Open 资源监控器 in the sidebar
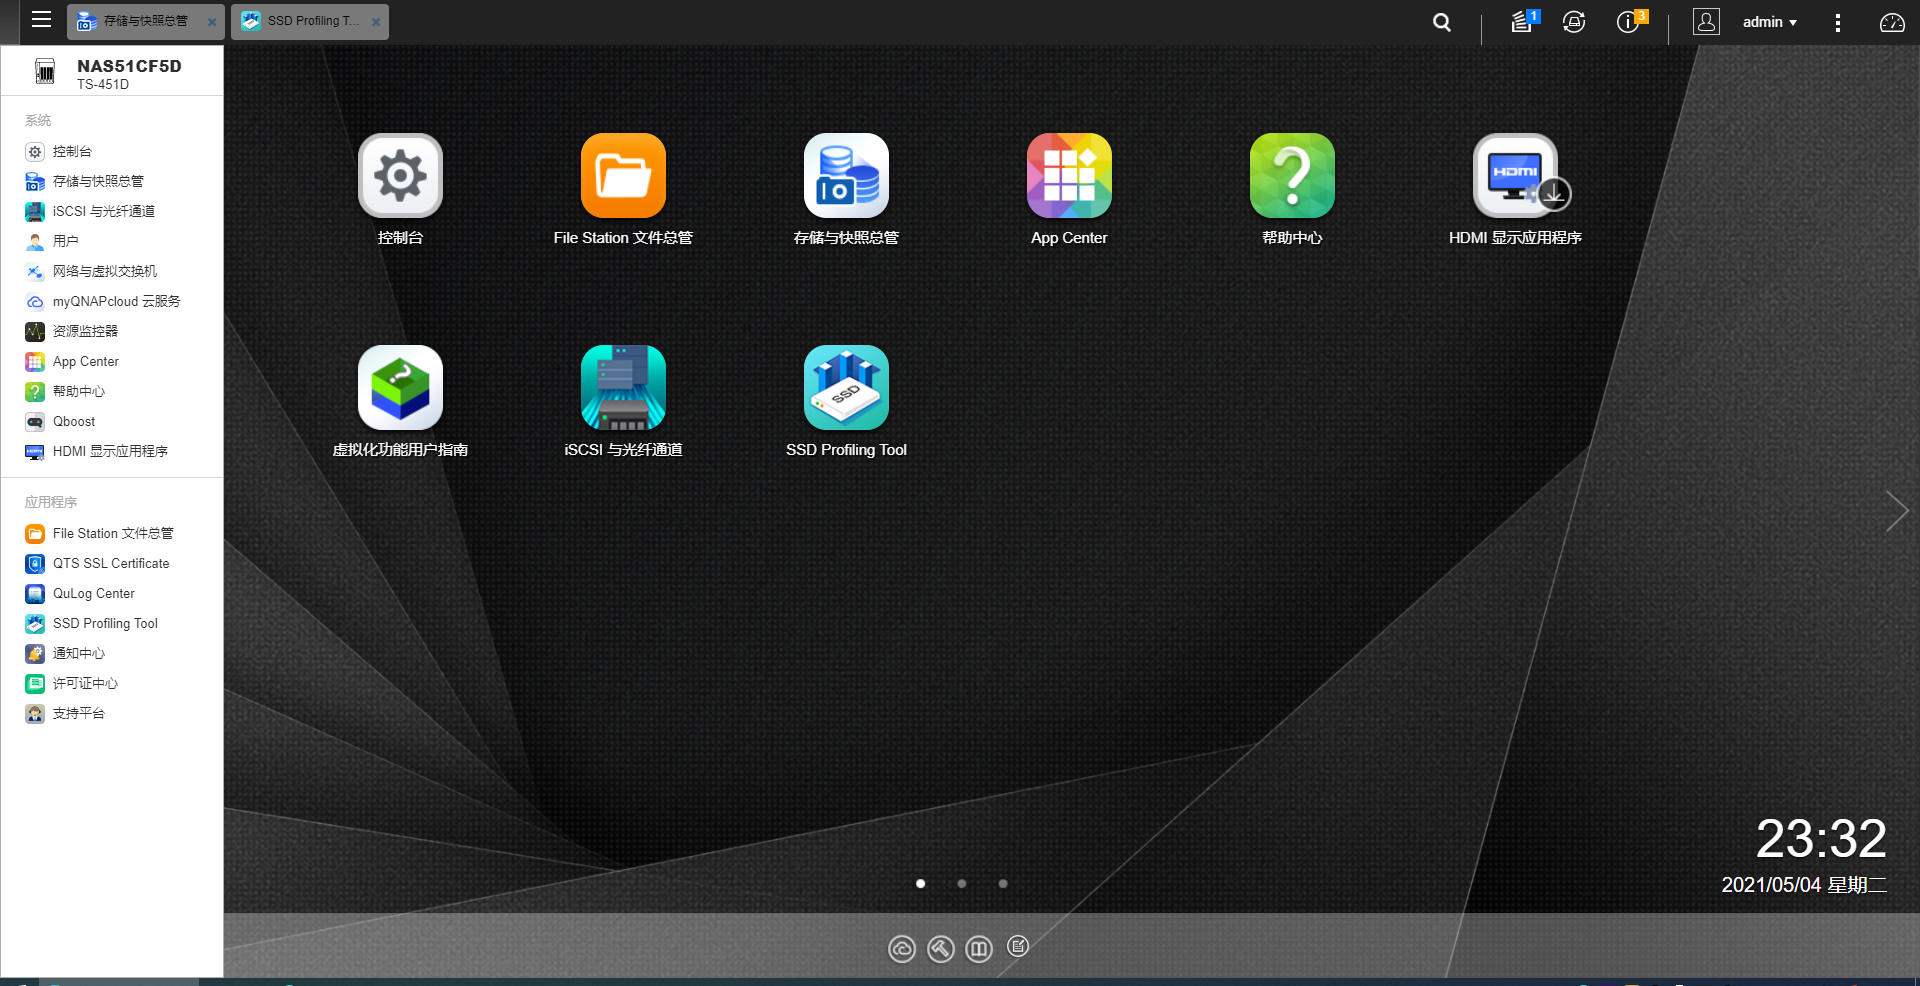1920x986 pixels. point(112,331)
